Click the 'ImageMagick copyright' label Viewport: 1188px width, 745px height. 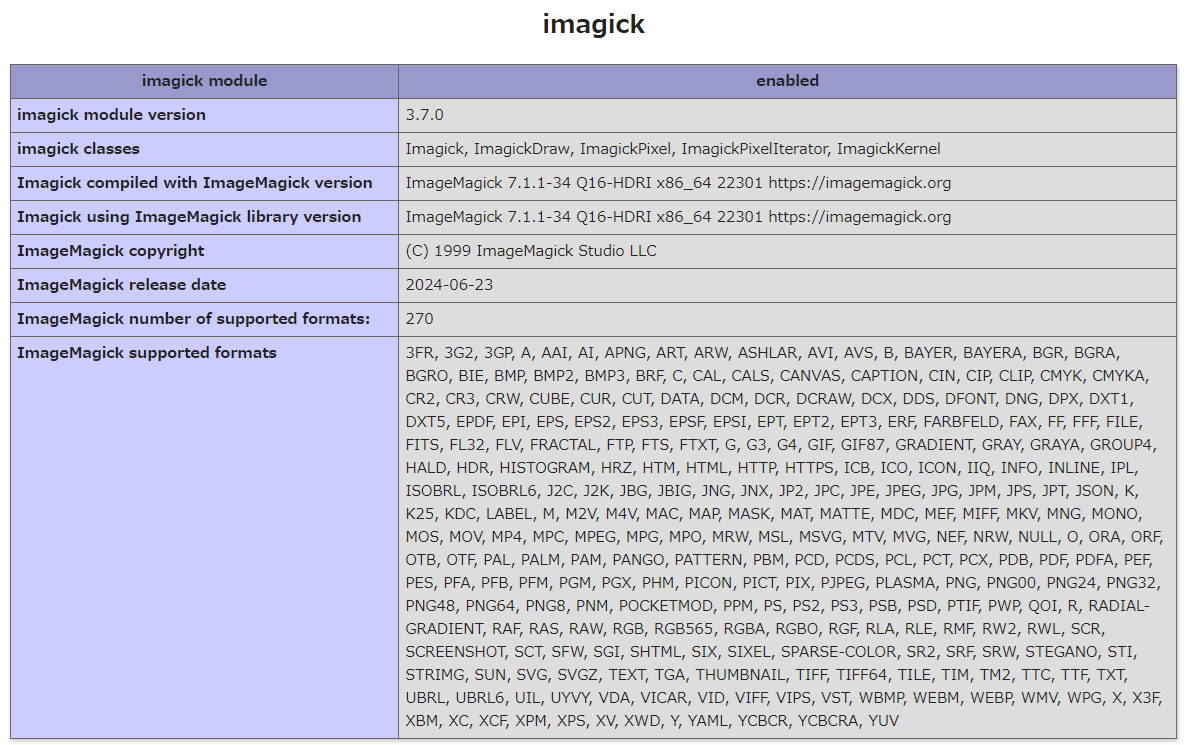[x=111, y=251]
